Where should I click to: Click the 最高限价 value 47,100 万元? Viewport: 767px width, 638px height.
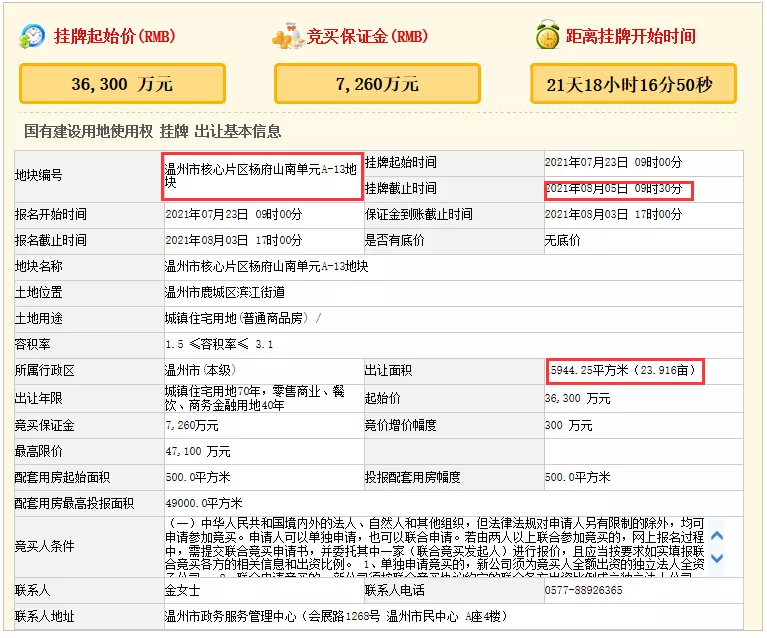[198, 451]
